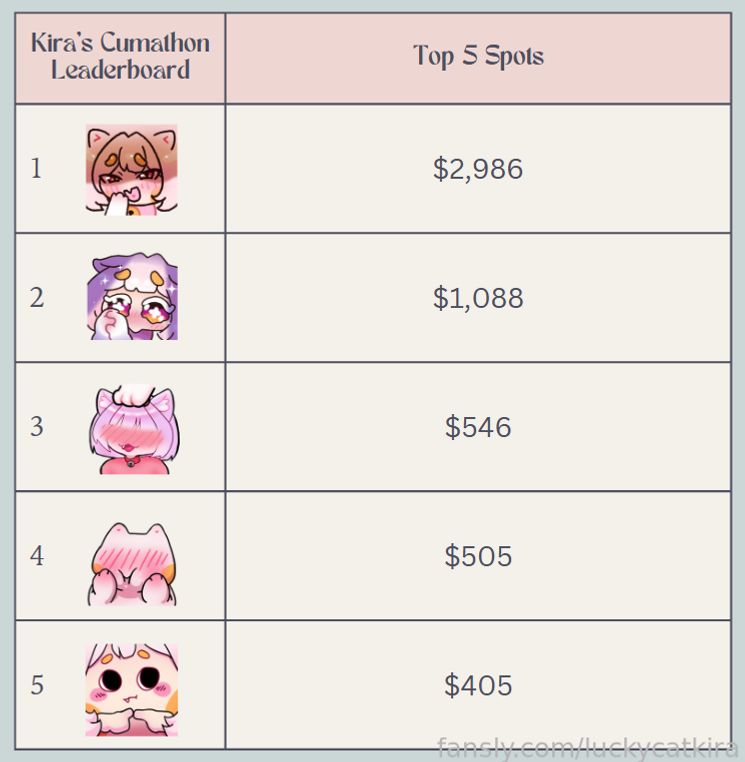Image resolution: width=745 pixels, height=762 pixels.
Task: Select the pink blushing cat blob emote
Action: click(132, 564)
